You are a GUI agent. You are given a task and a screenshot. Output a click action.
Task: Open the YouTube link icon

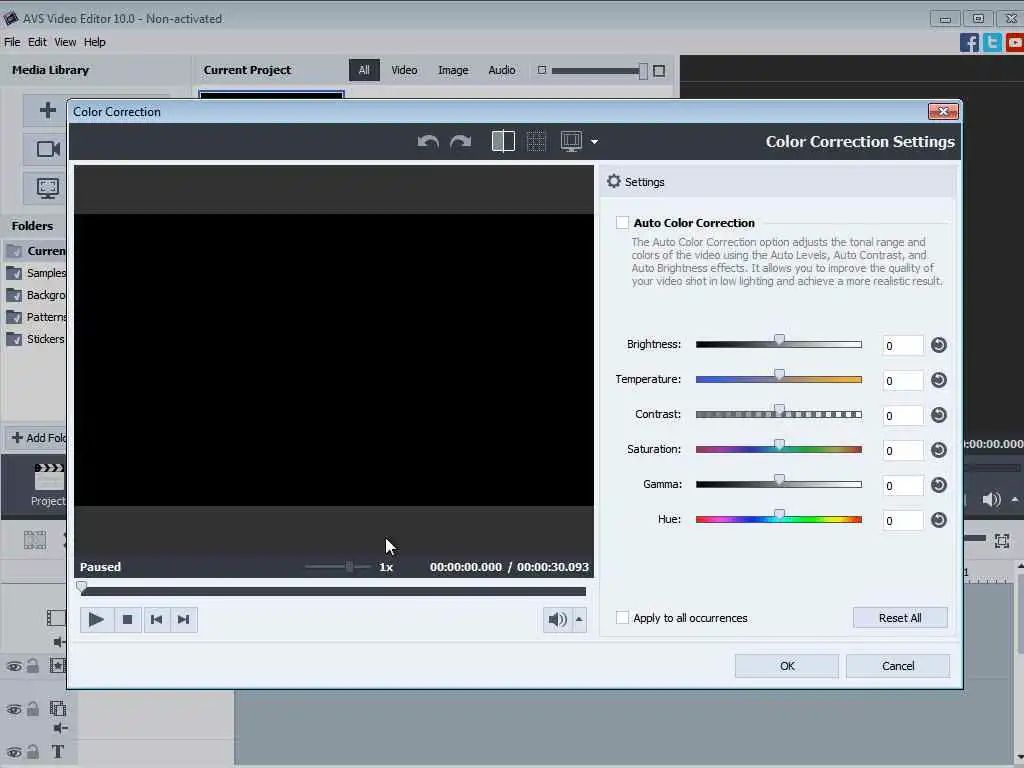point(1015,43)
